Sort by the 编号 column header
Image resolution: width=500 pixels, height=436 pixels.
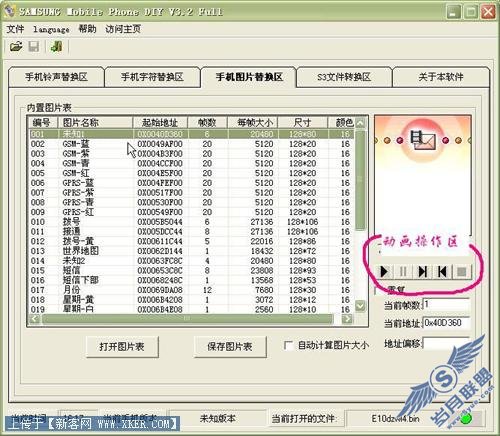pos(43,123)
